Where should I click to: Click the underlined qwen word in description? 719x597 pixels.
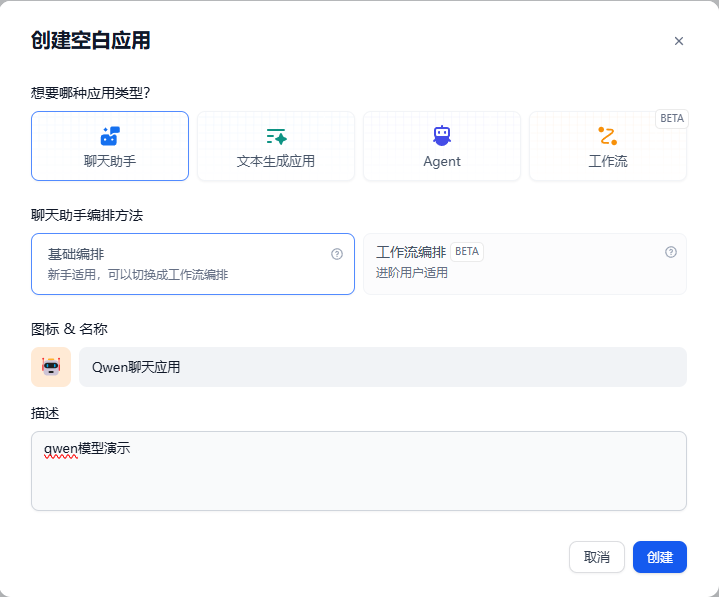(x=60, y=449)
